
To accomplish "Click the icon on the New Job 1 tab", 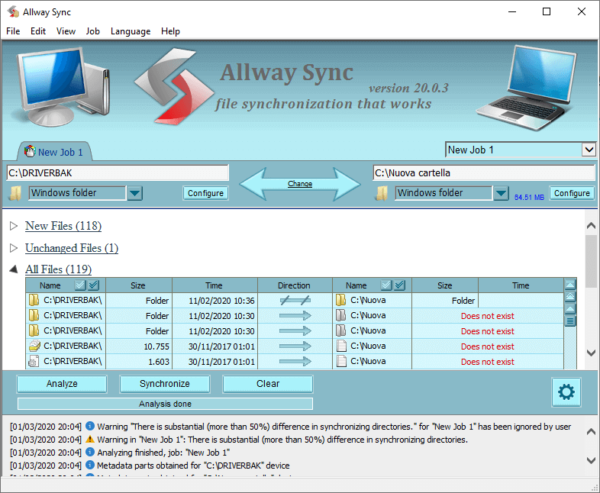I will click(x=29, y=152).
